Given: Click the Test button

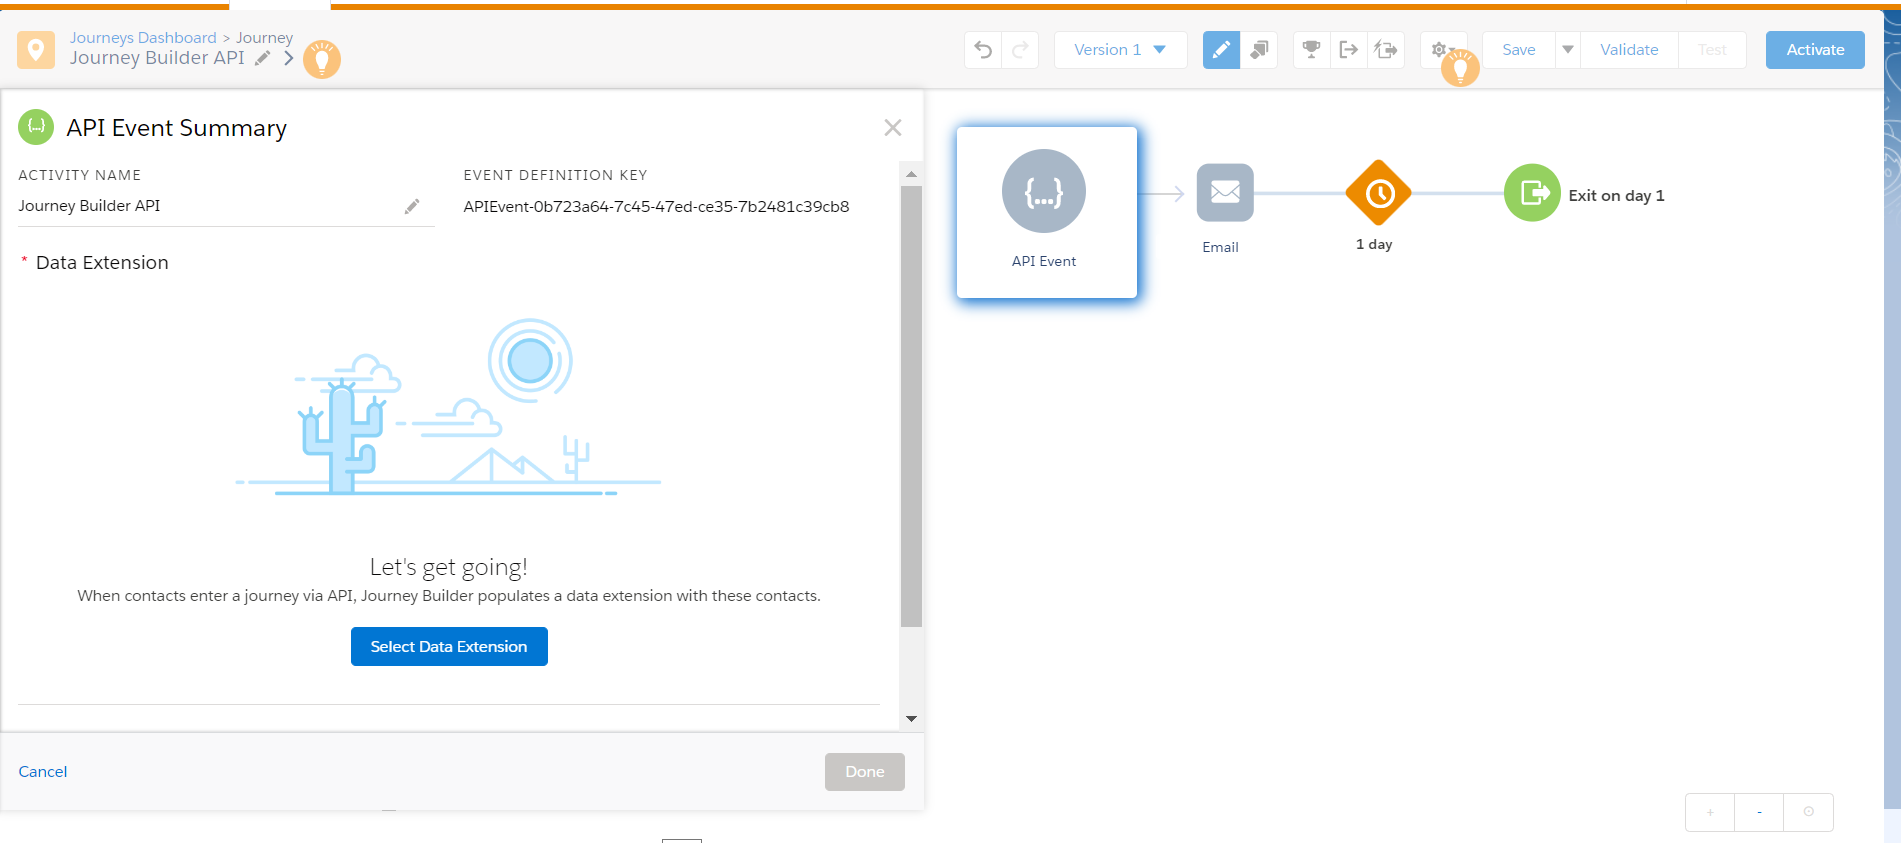Looking at the screenshot, I should pyautogui.click(x=1712, y=50).
